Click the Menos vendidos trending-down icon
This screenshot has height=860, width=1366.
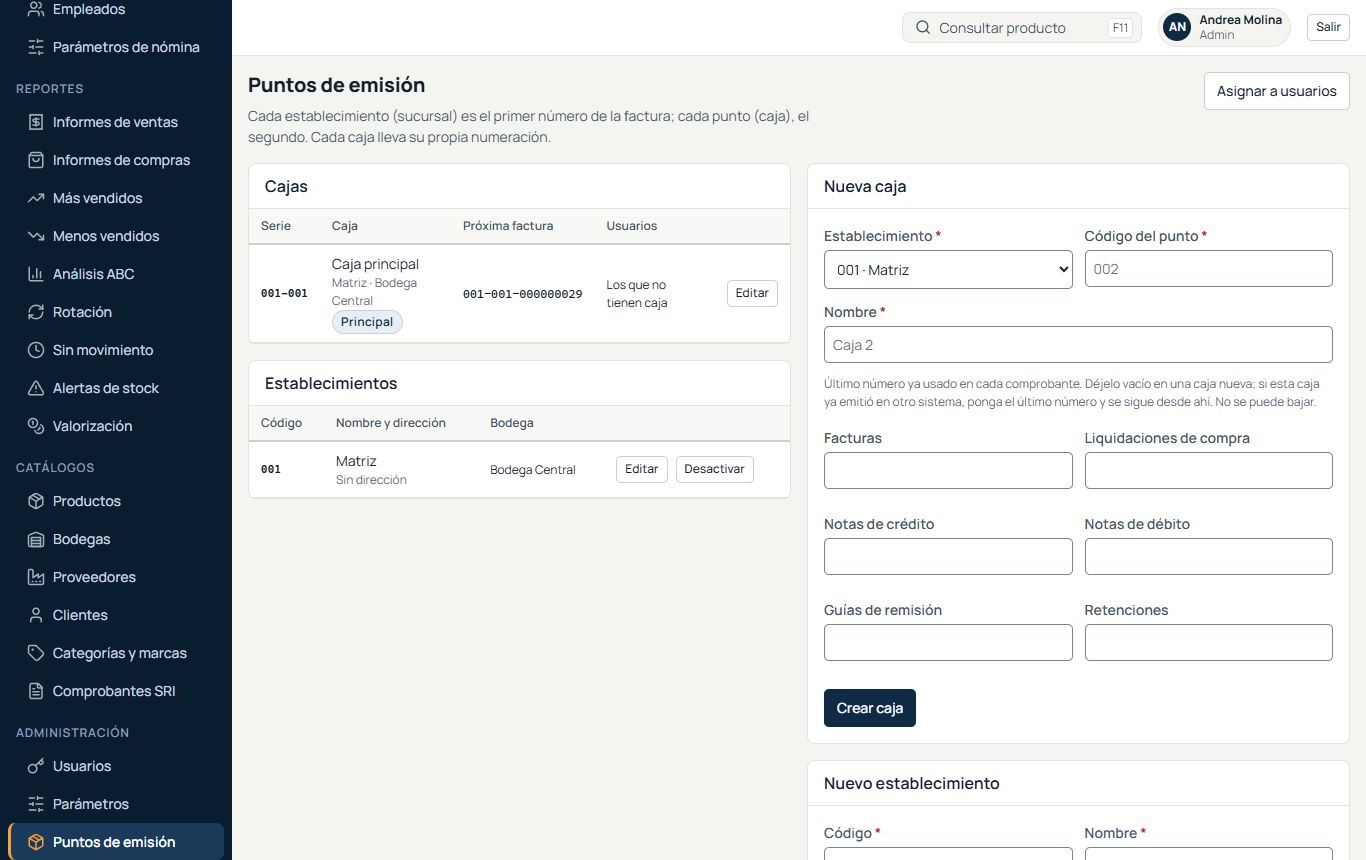36,236
